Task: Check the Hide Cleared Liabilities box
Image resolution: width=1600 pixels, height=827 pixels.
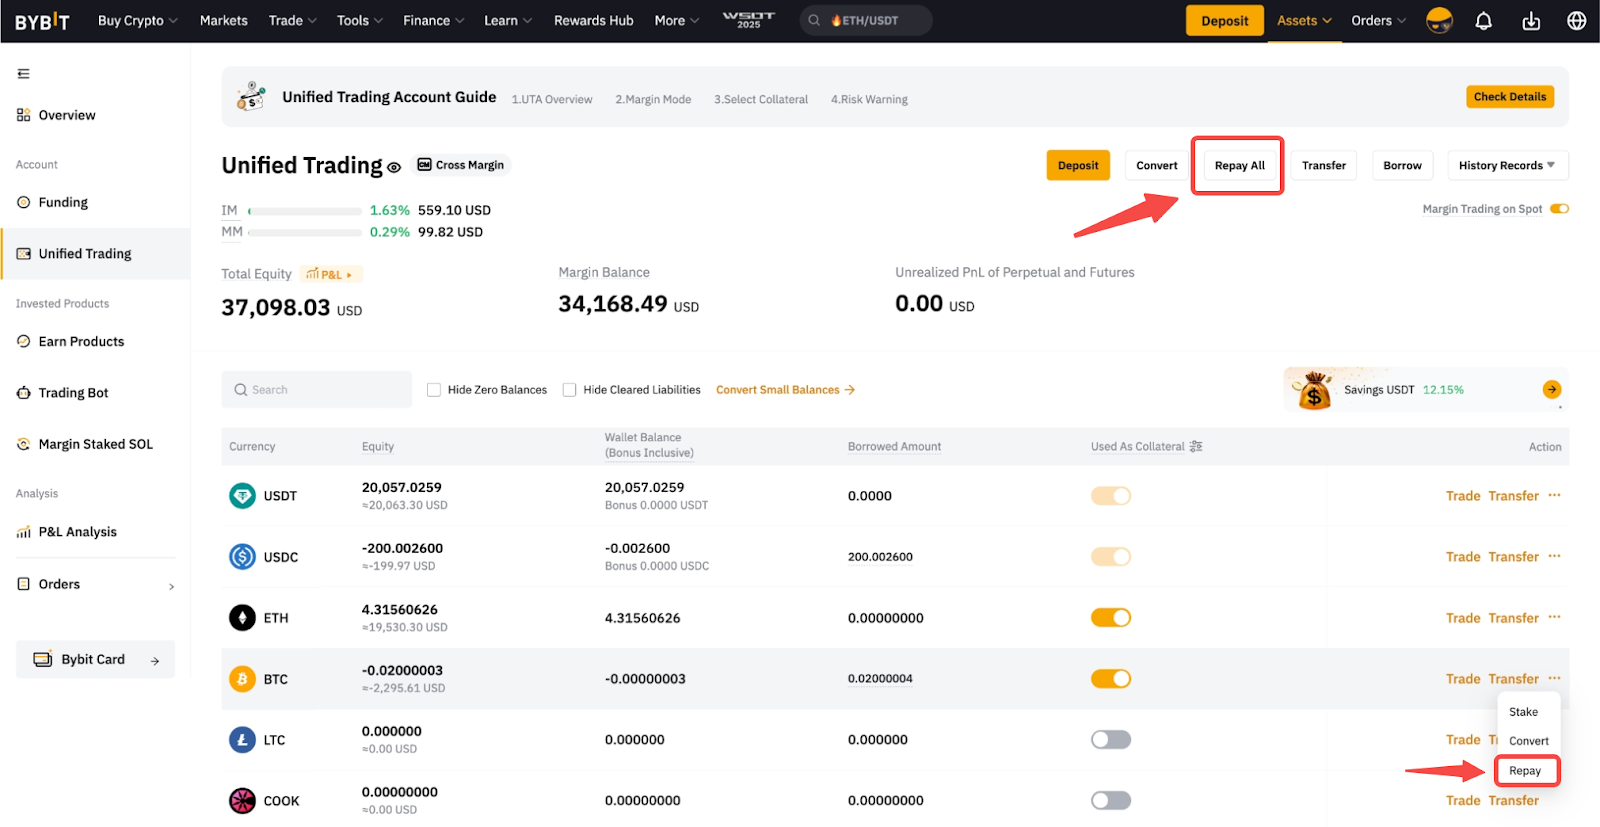Action: [570, 390]
